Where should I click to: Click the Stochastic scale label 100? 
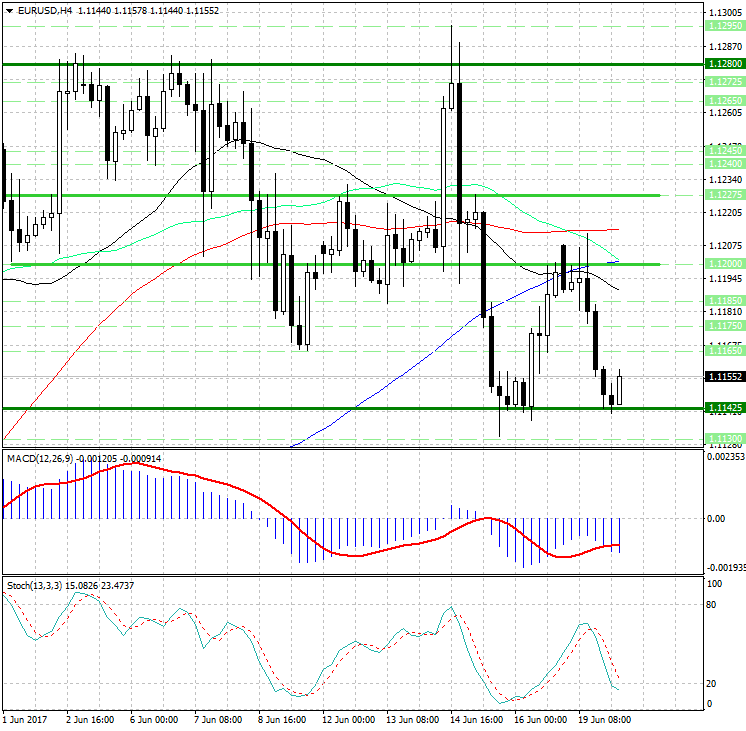tap(715, 584)
